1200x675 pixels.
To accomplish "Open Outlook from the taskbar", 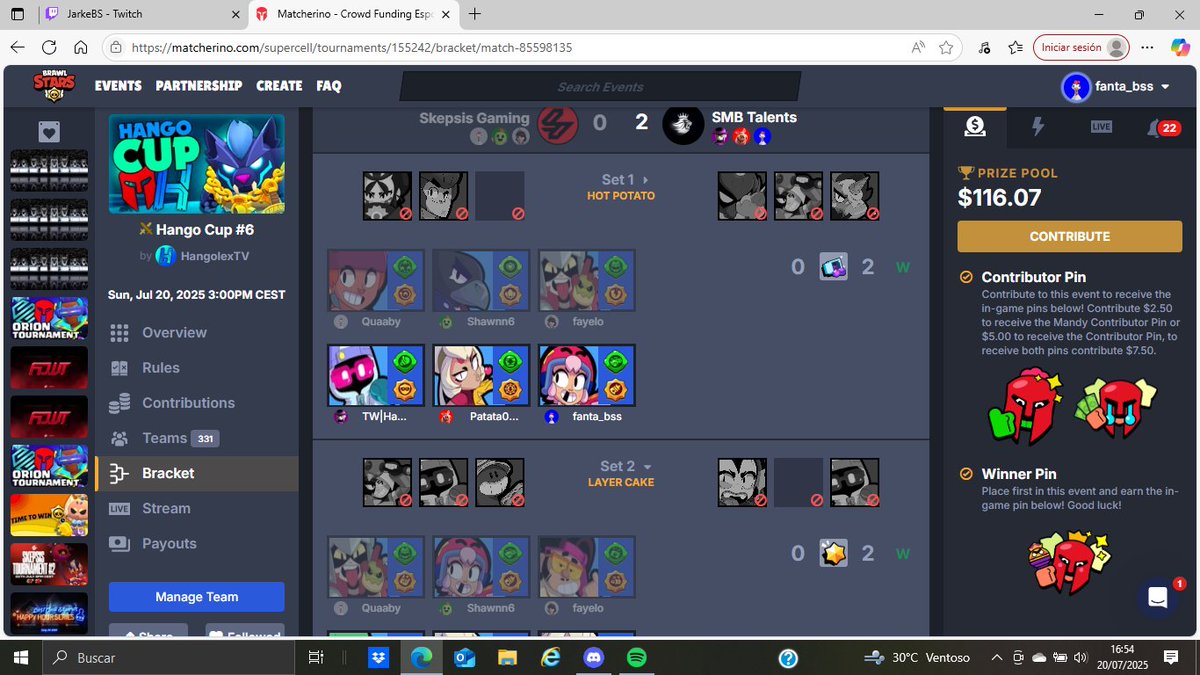I will pos(464,657).
